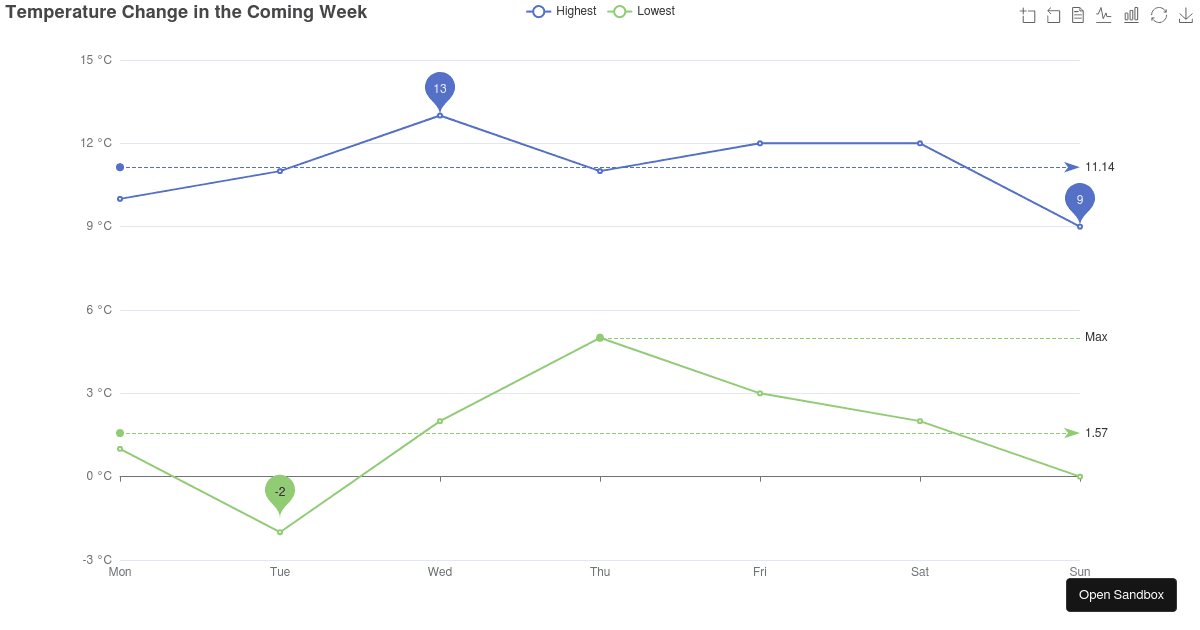The width and height of the screenshot is (1200, 630).
Task: Click the blue Highest legend circle
Action: tap(538, 11)
